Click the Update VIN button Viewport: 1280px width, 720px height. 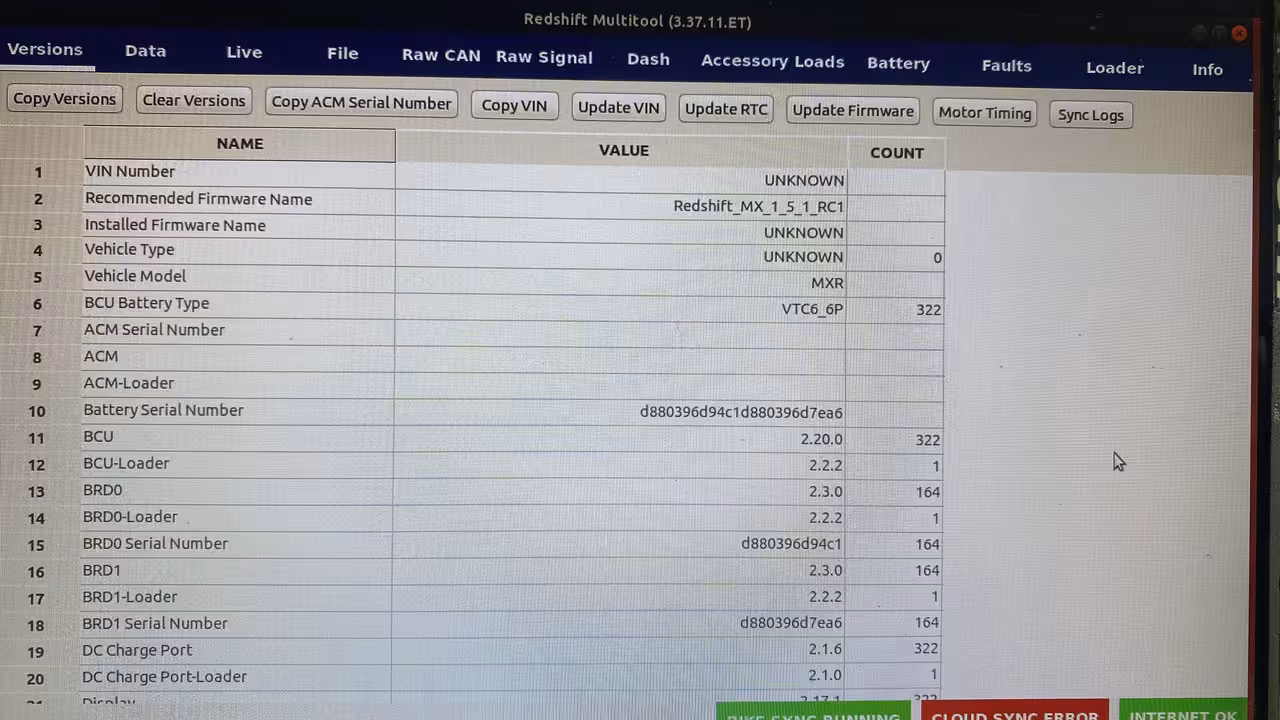619,107
